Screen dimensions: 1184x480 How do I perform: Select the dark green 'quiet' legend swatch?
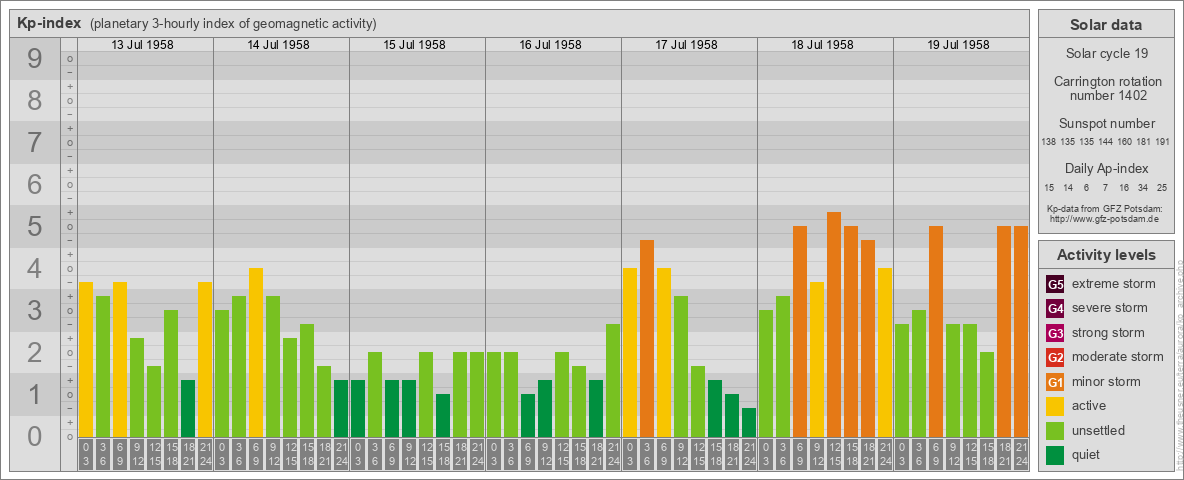tap(1055, 454)
